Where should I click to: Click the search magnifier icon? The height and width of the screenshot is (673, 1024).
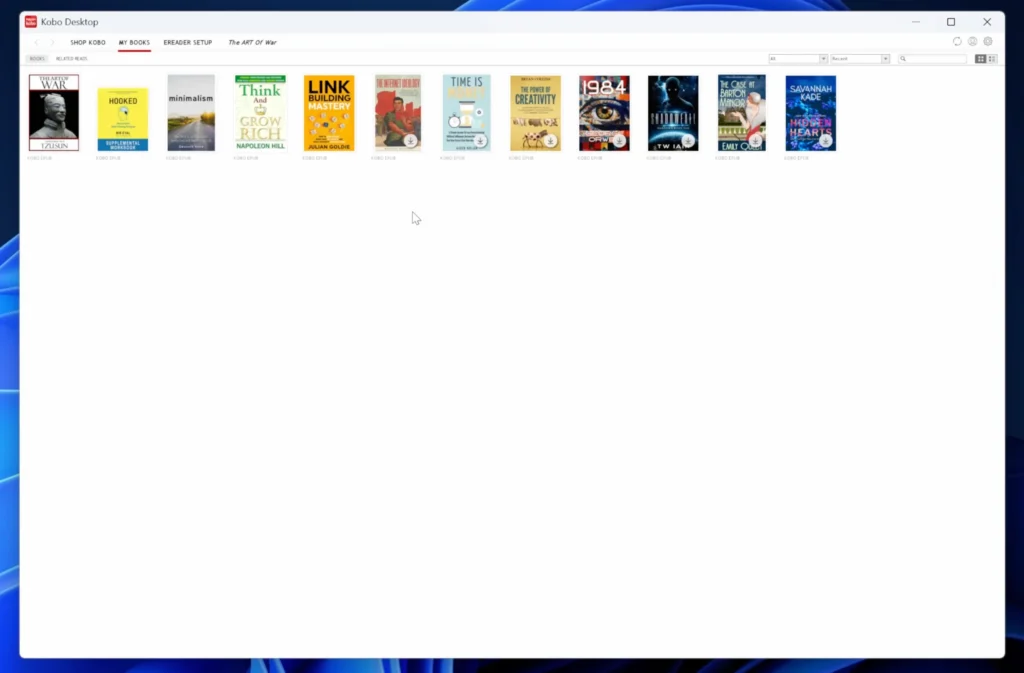903,59
